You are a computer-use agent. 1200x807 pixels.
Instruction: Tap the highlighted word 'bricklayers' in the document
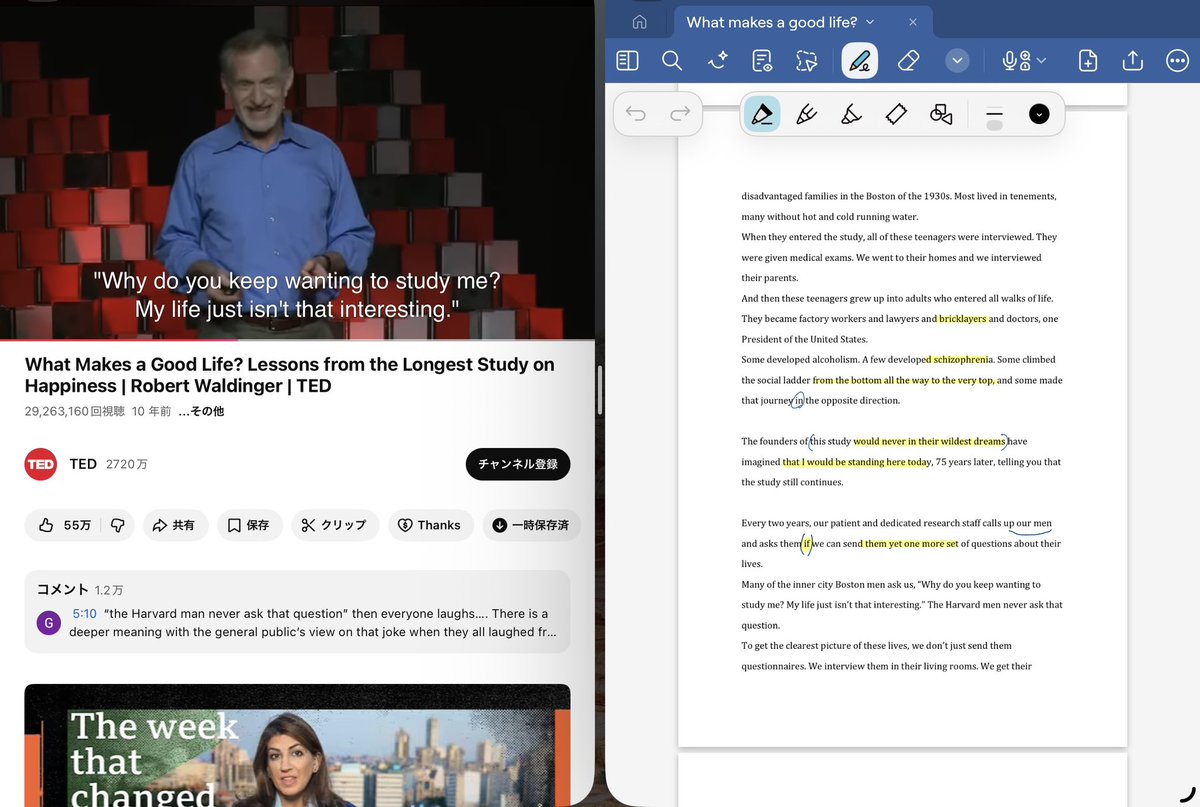pos(962,319)
